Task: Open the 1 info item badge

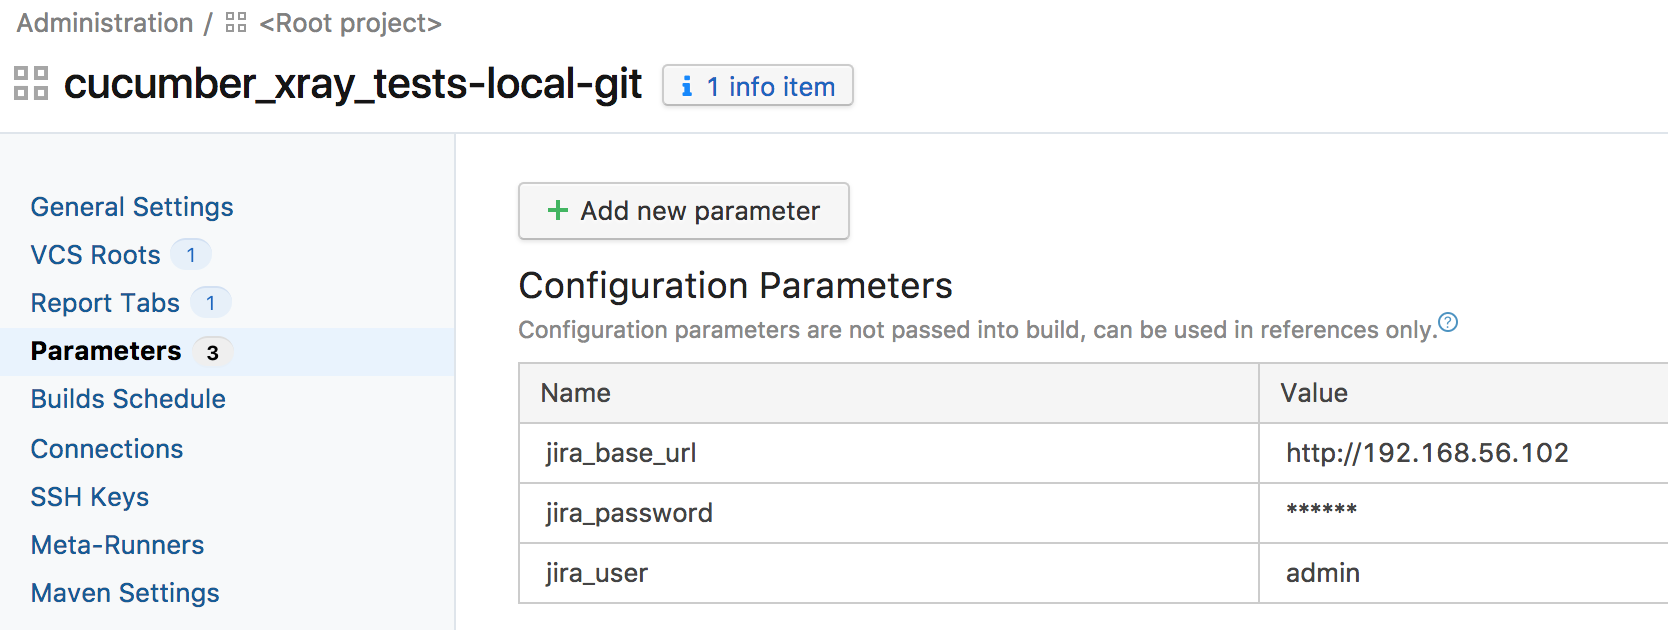Action: 758,86
